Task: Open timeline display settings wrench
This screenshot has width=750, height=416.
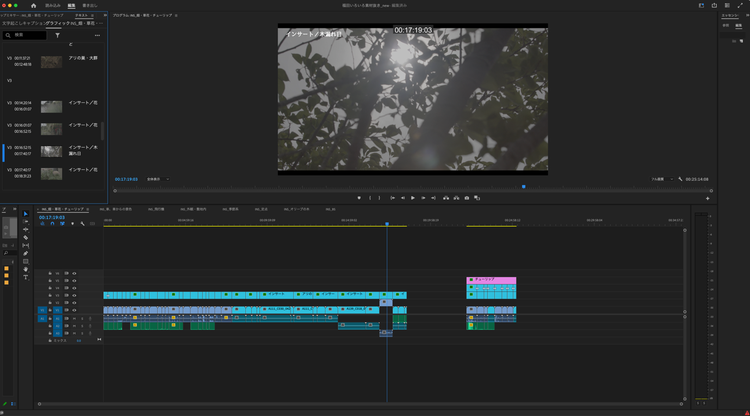Action: [82, 224]
